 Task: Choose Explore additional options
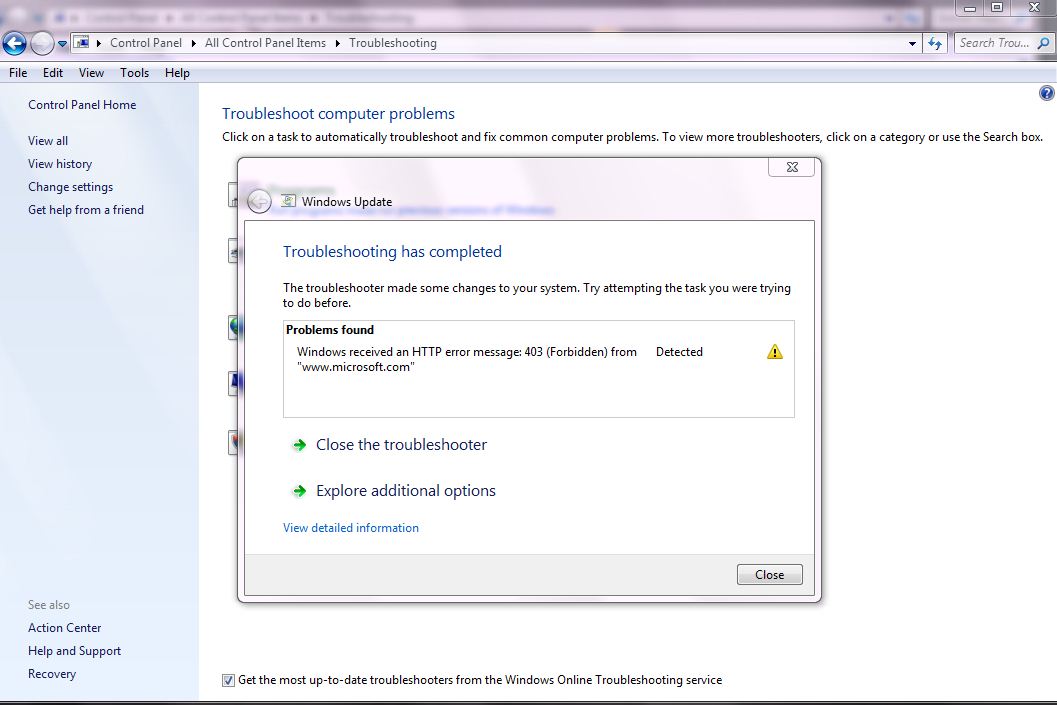click(406, 491)
